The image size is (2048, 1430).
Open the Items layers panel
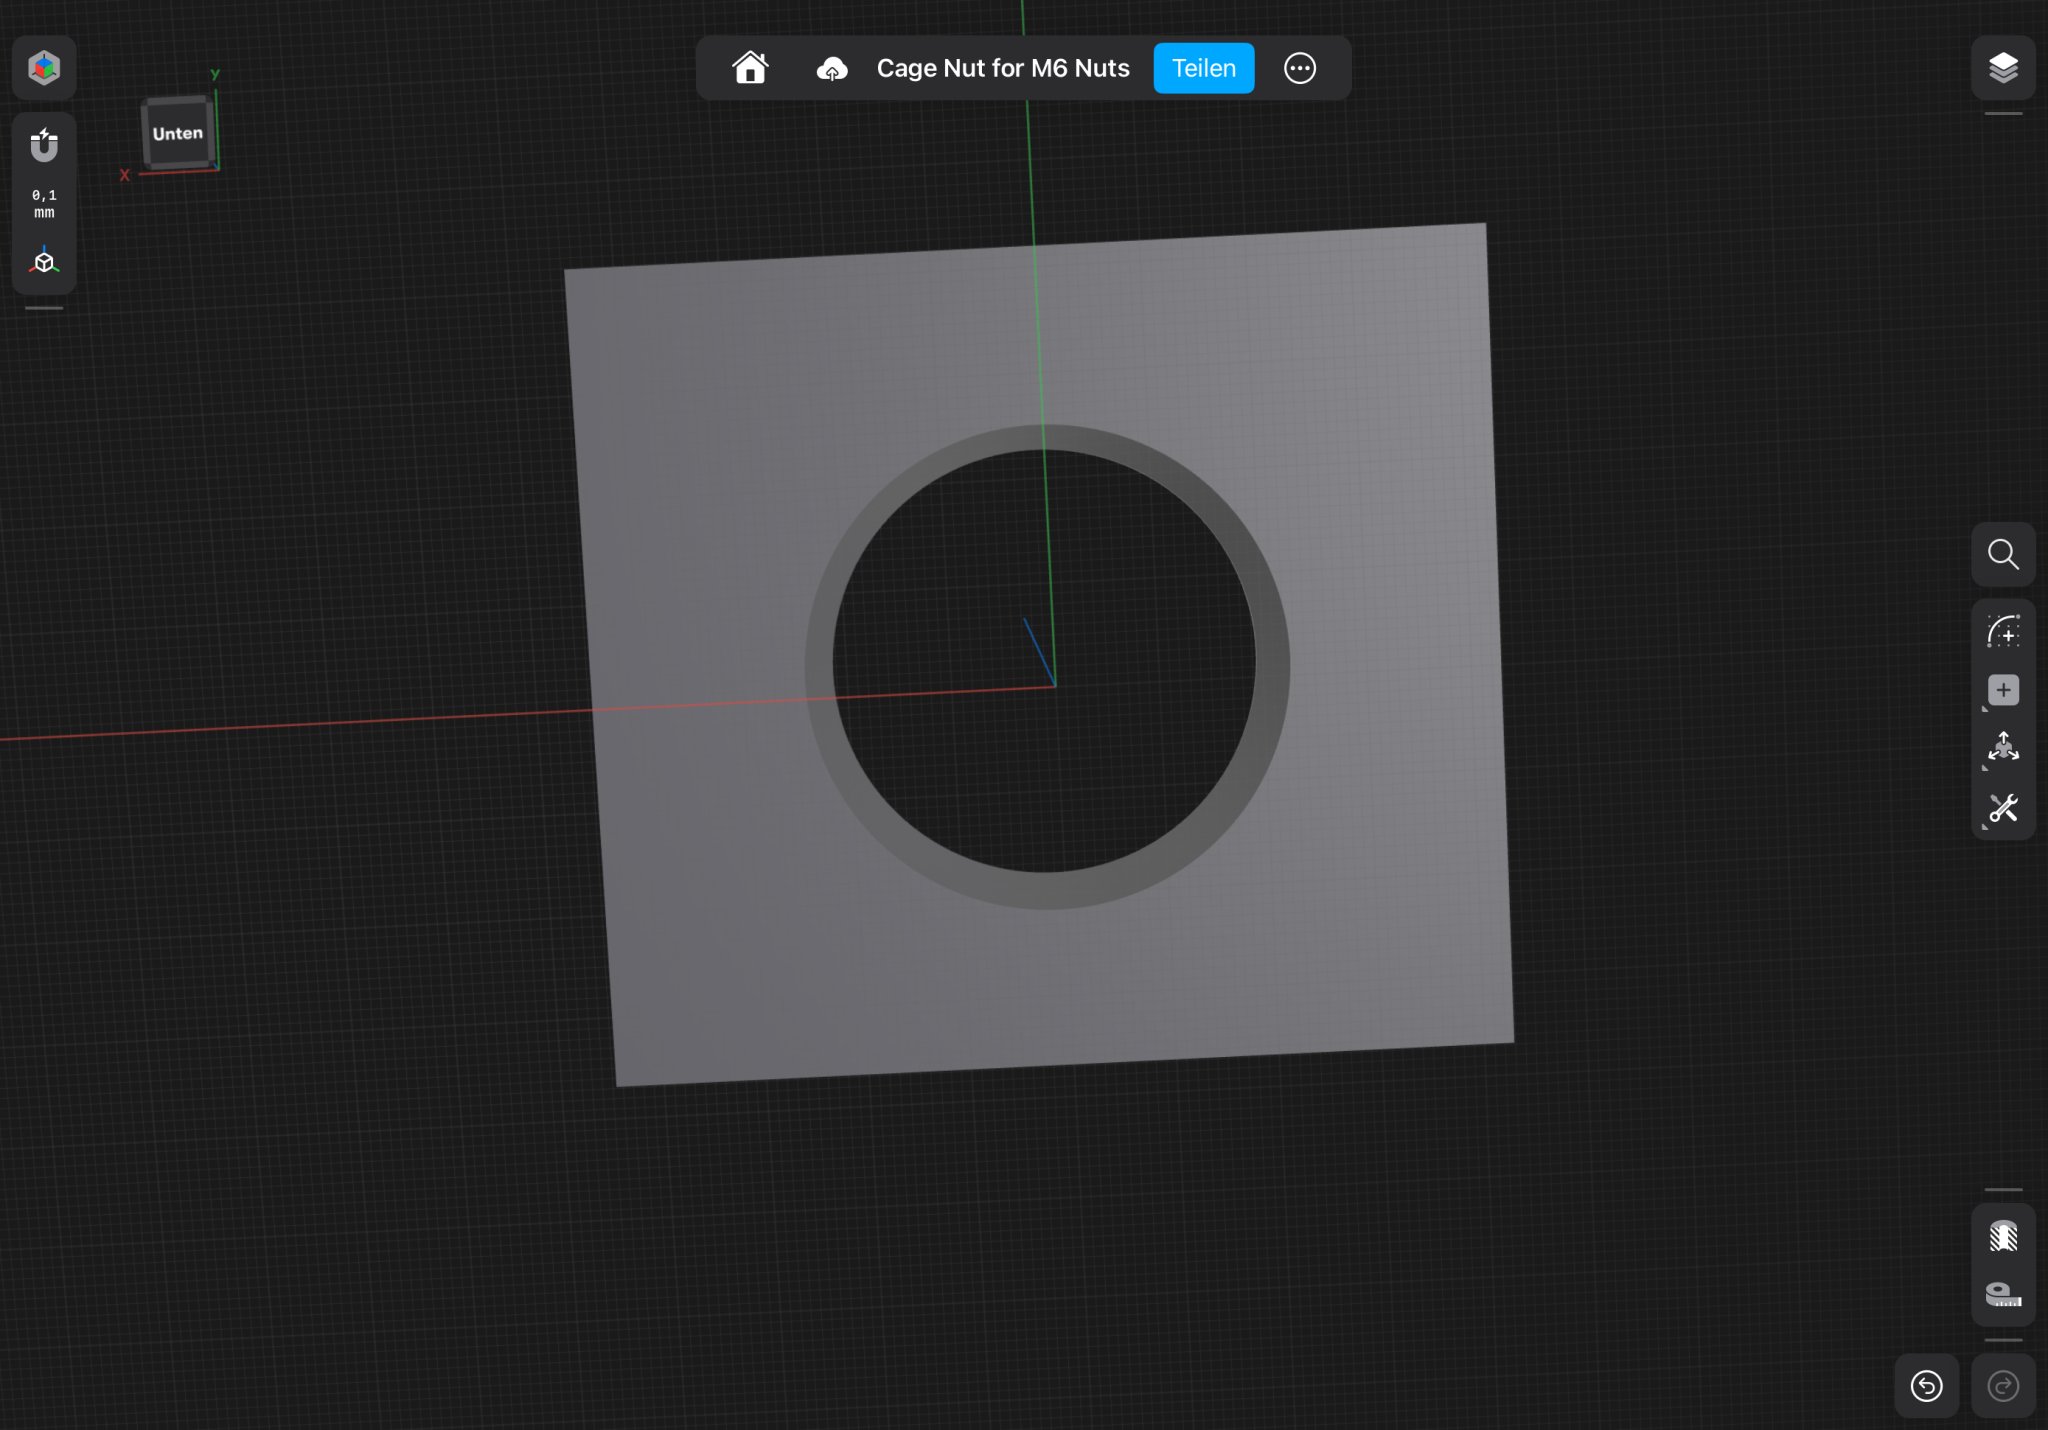tap(2003, 68)
